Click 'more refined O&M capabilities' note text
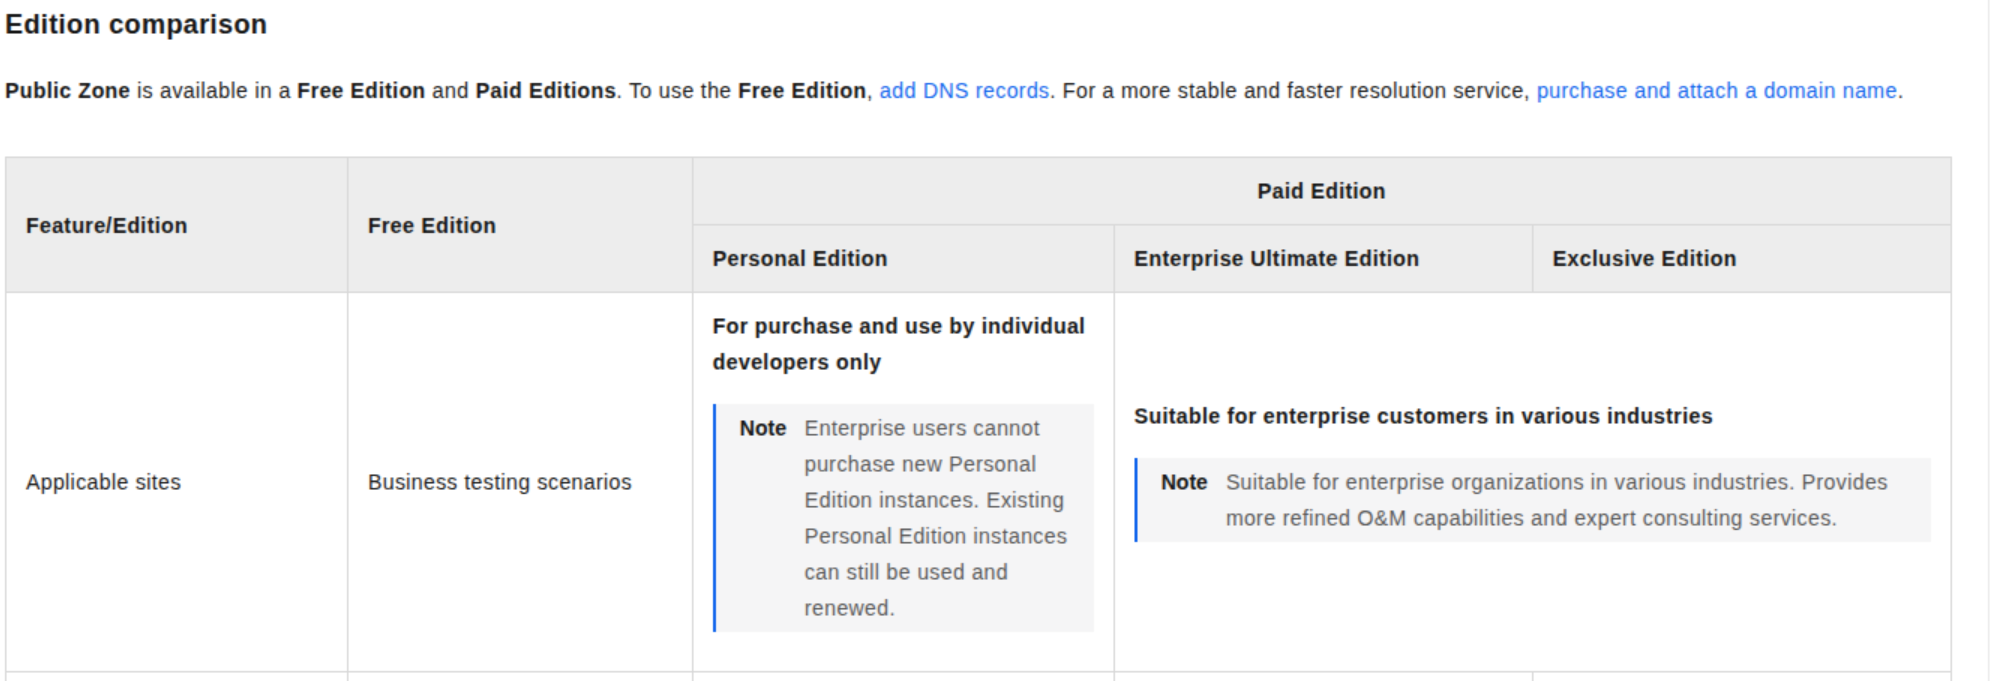Viewport: 2004px width, 681px height. click(x=1530, y=518)
